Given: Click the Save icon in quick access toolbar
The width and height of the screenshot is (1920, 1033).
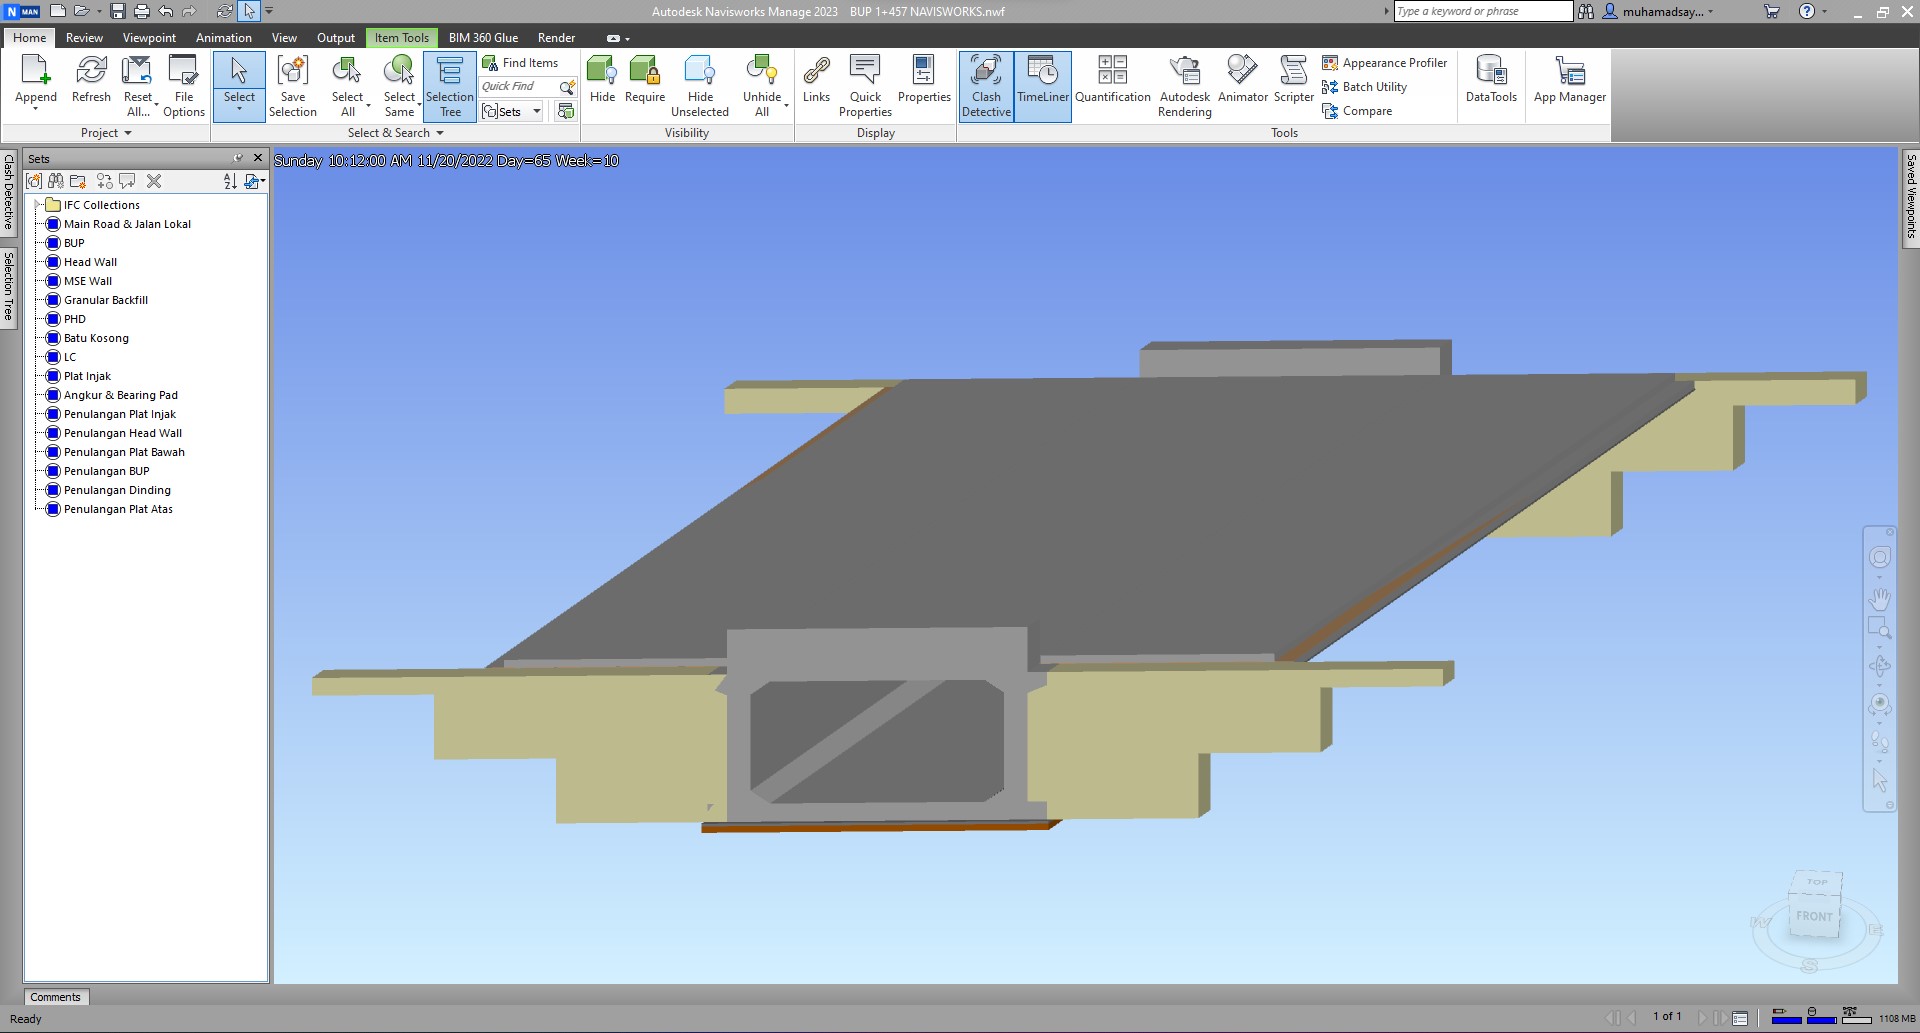Looking at the screenshot, I should 118,12.
